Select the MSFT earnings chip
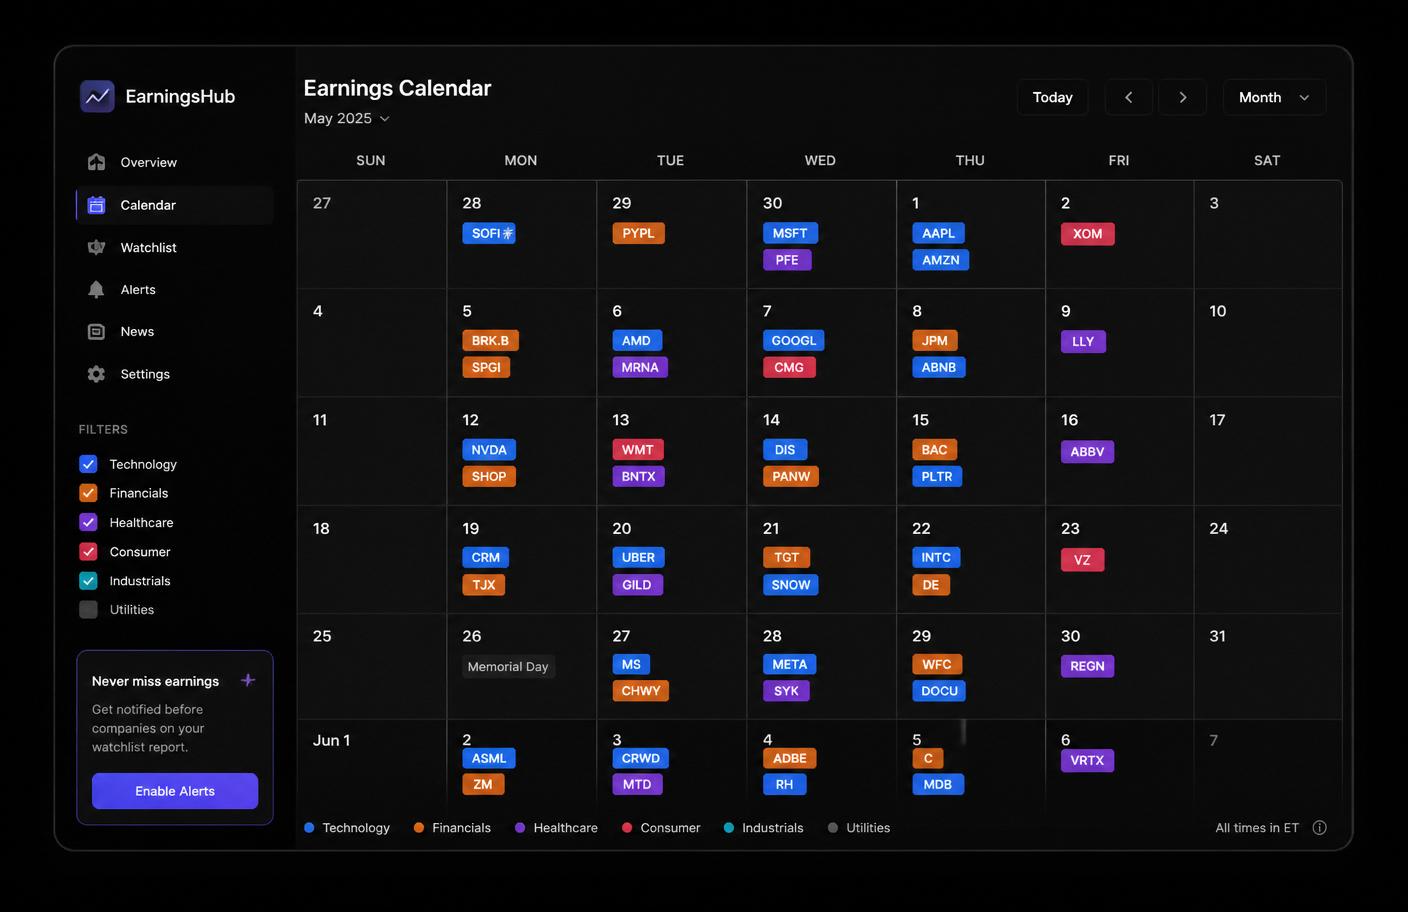1408x912 pixels. [790, 233]
